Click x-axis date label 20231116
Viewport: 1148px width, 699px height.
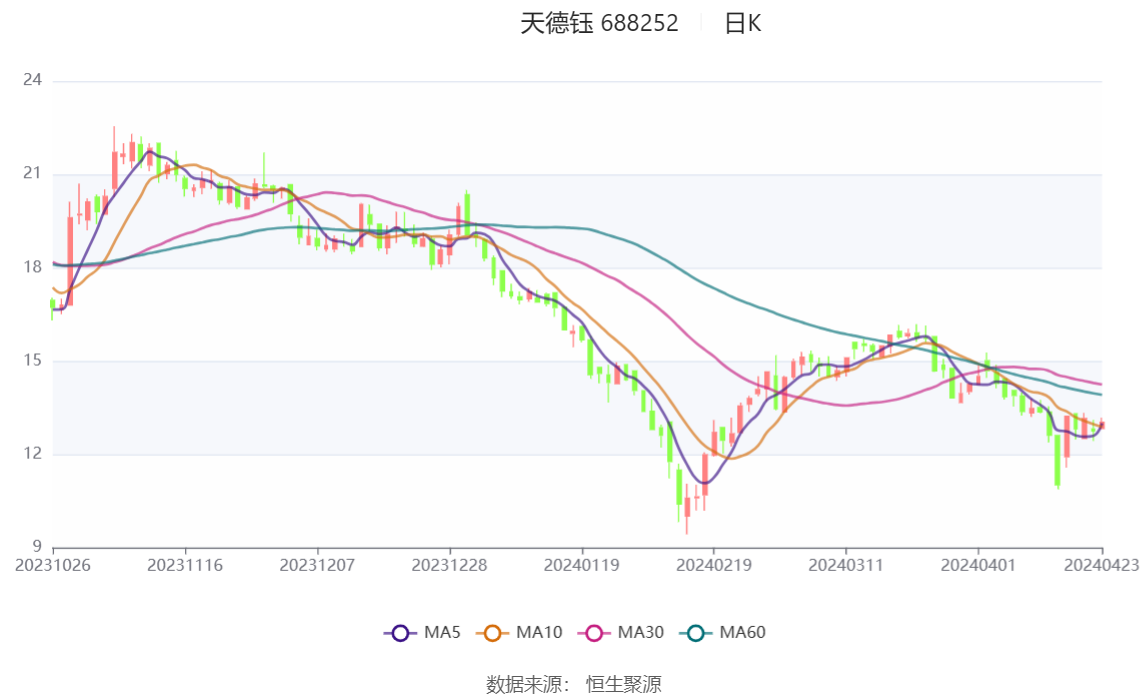(185, 565)
